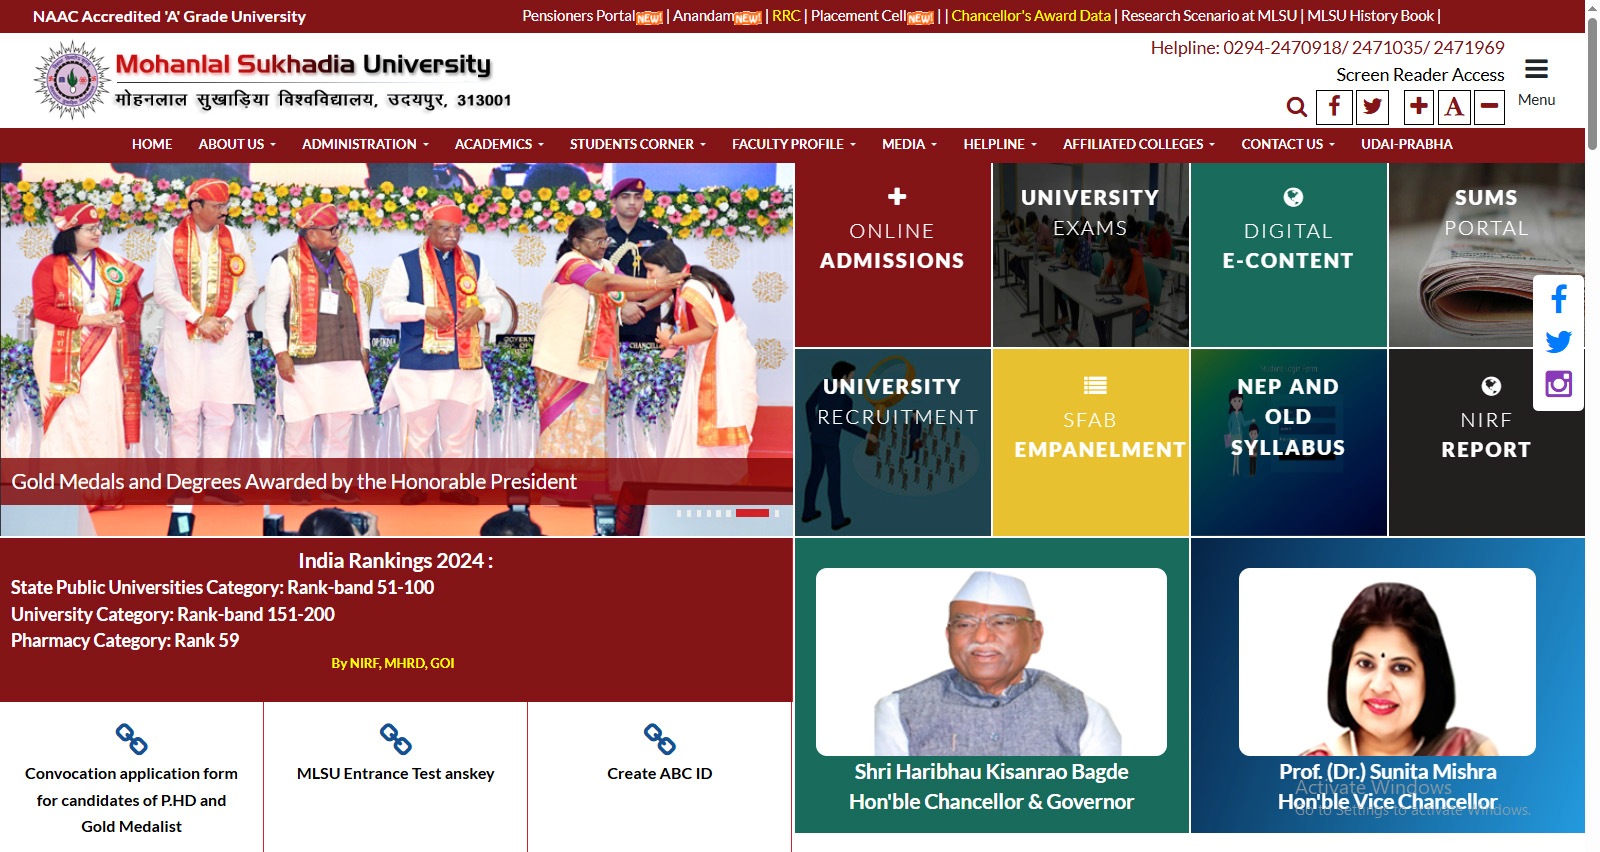Screen dimensions: 1600x852
Task: Open Udai-Prabha menu item
Action: pos(1406,144)
